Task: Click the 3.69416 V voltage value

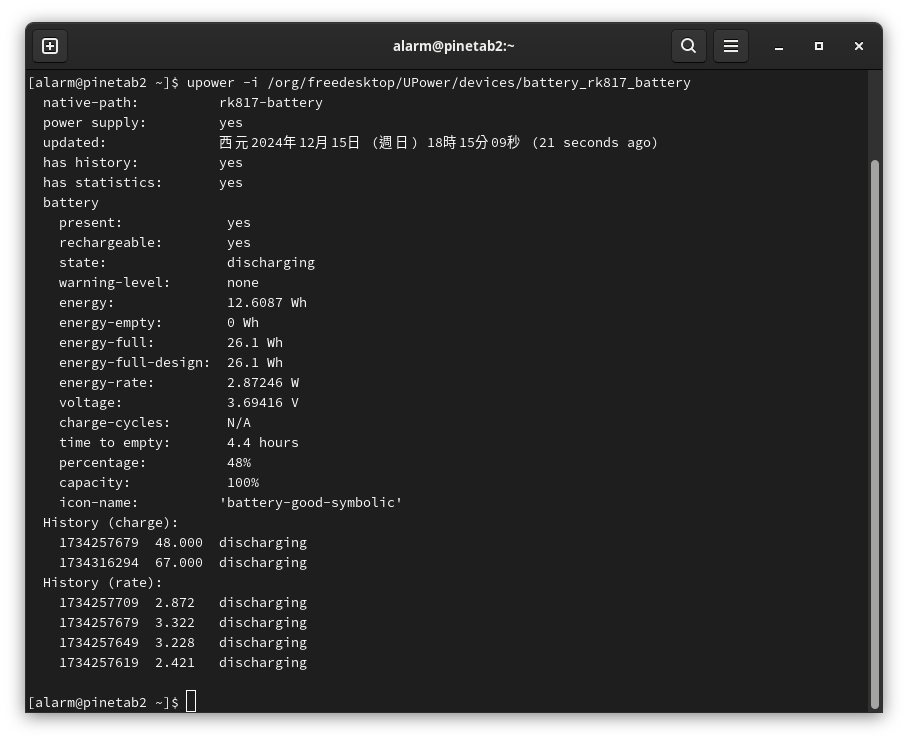Action: click(263, 402)
